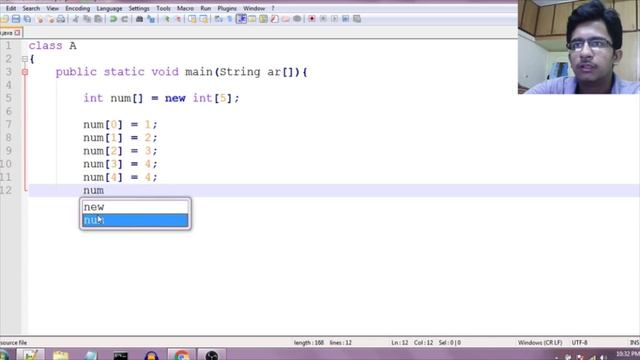Click the Save file toolbar icon

click(x=16, y=19)
